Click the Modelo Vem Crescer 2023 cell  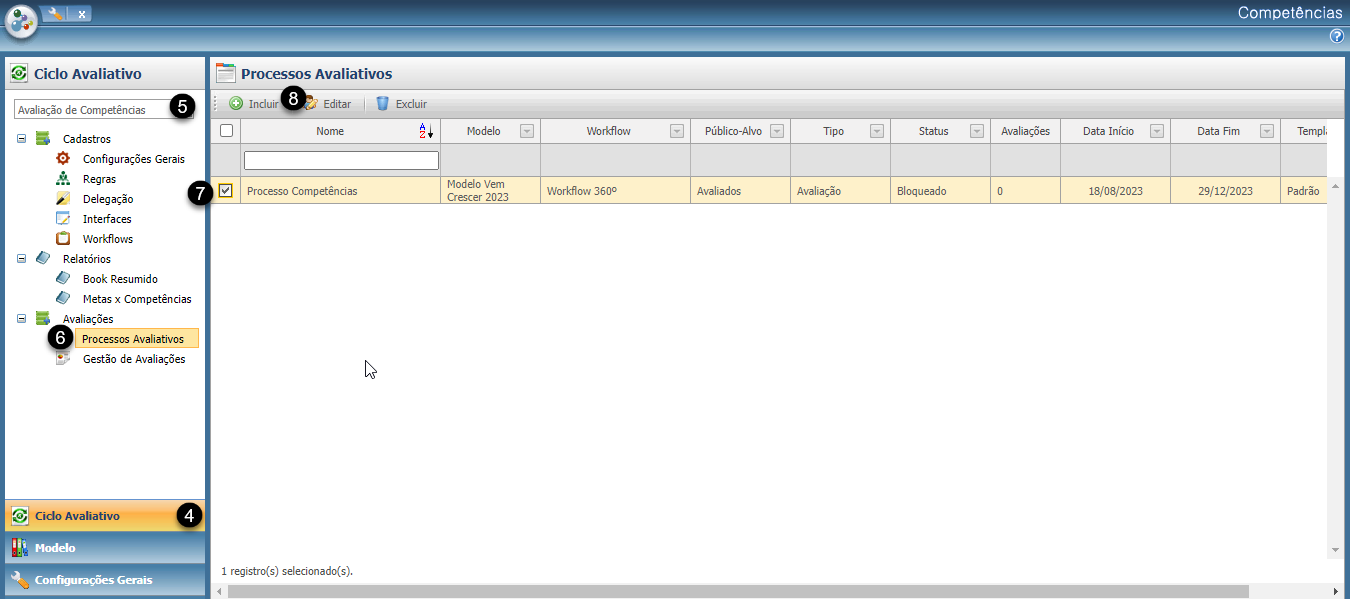(490, 191)
